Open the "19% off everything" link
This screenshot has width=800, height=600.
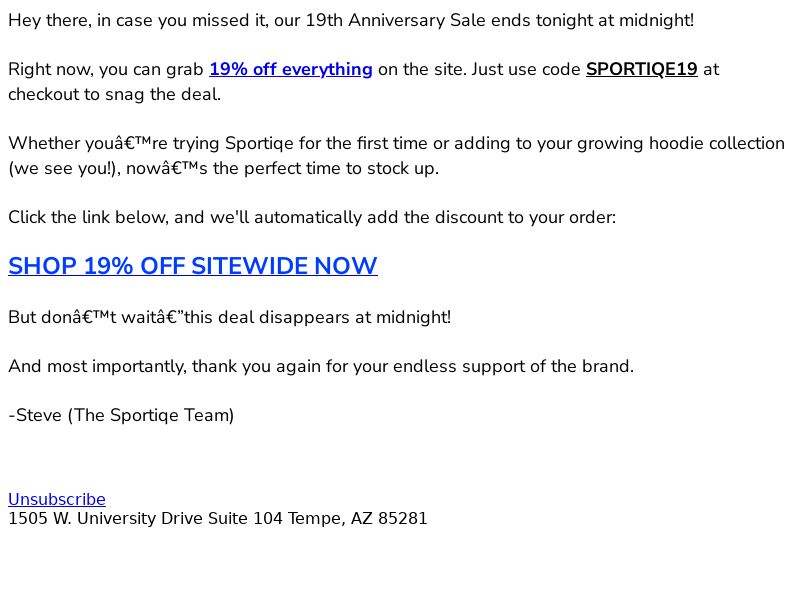(x=291, y=69)
